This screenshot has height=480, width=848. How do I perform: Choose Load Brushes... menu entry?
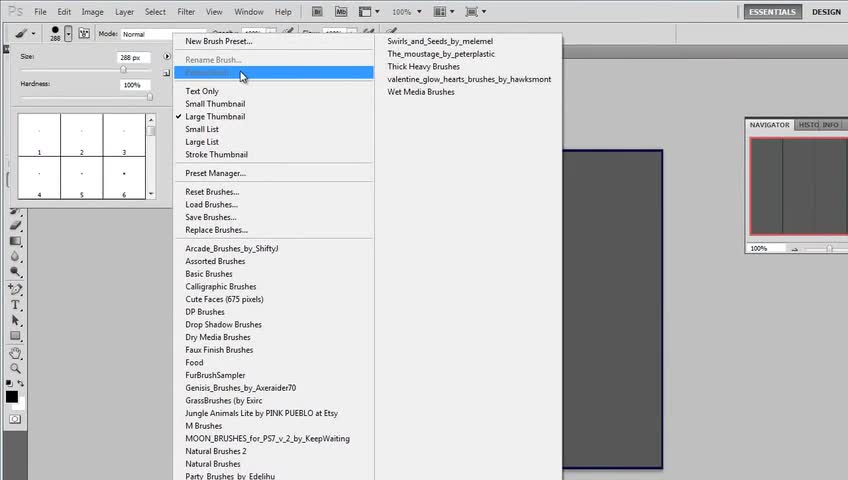click(x=211, y=204)
